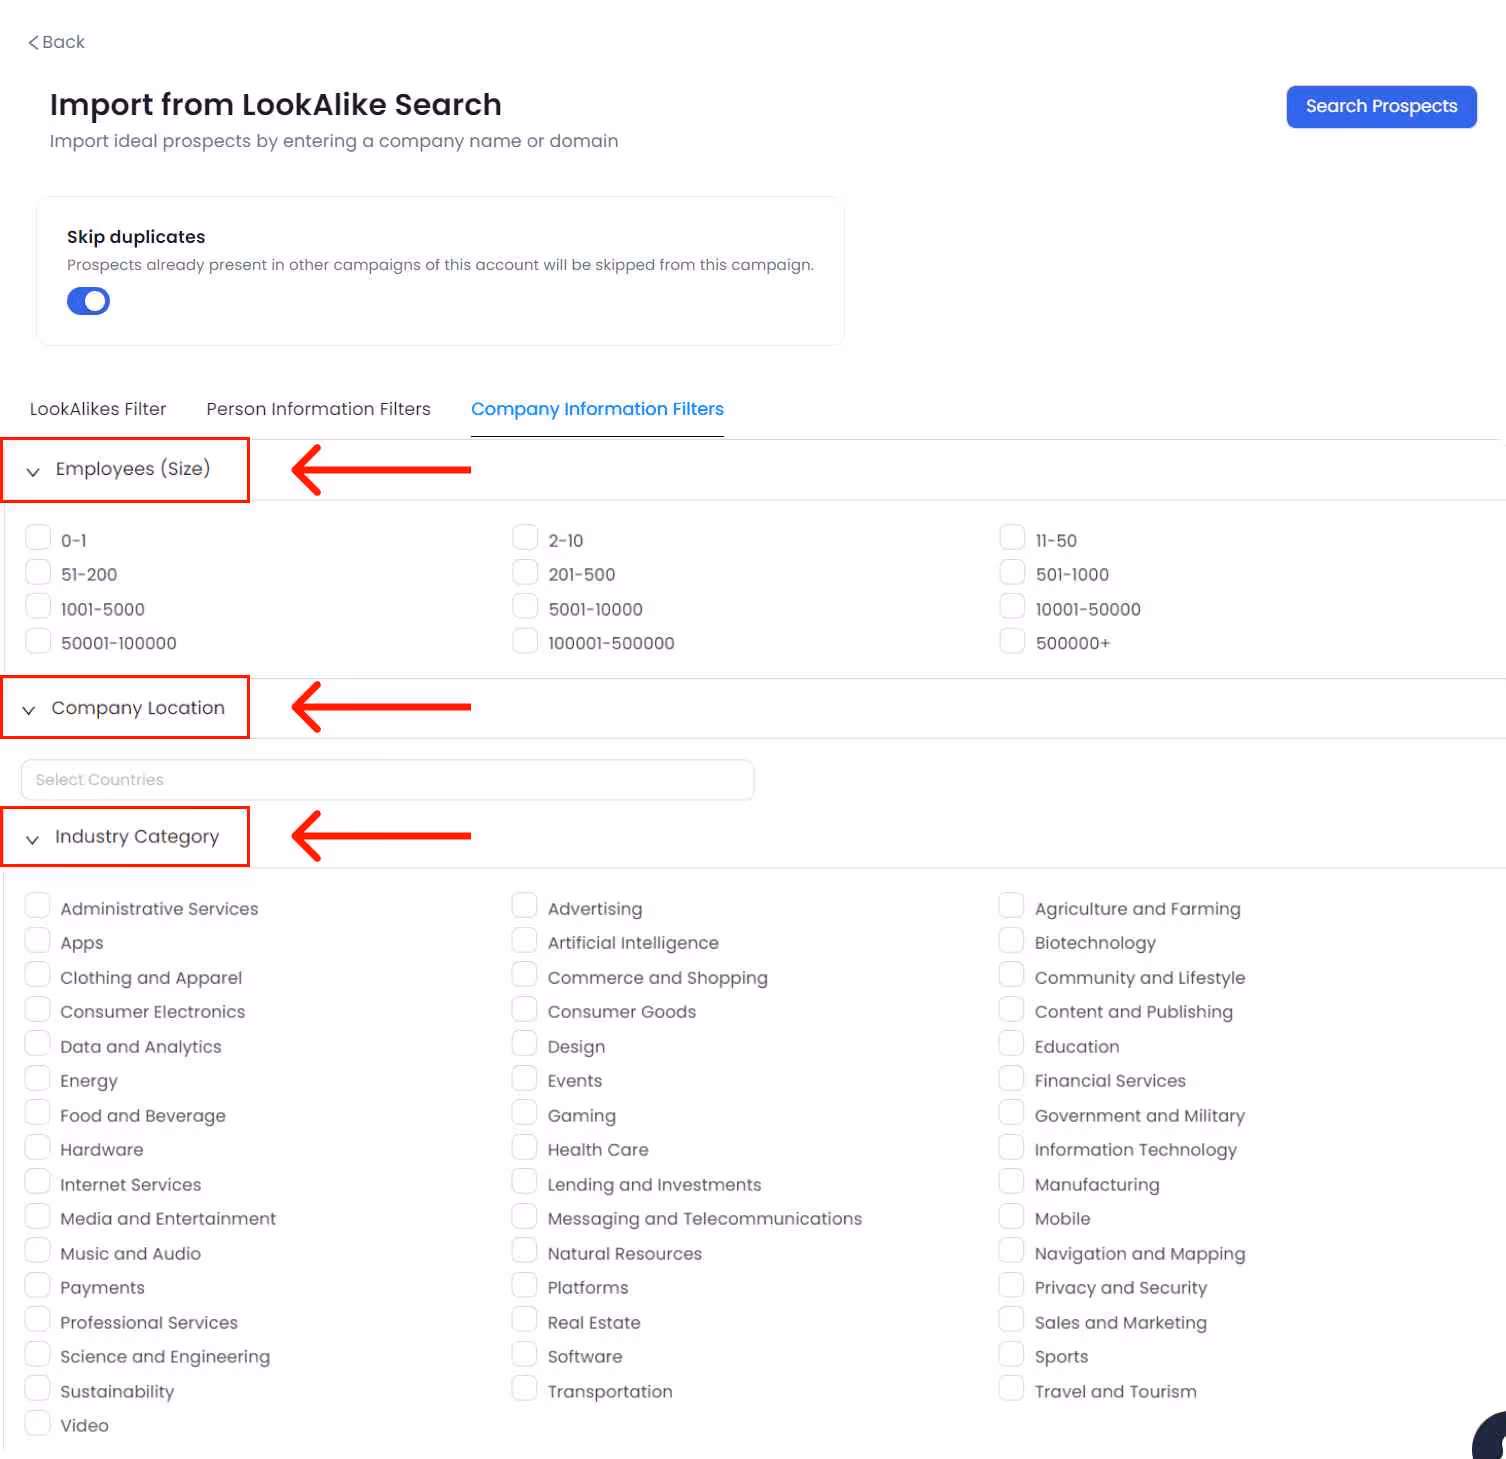1506x1459 pixels.
Task: Select the Health Care industry category
Action: click(524, 1146)
